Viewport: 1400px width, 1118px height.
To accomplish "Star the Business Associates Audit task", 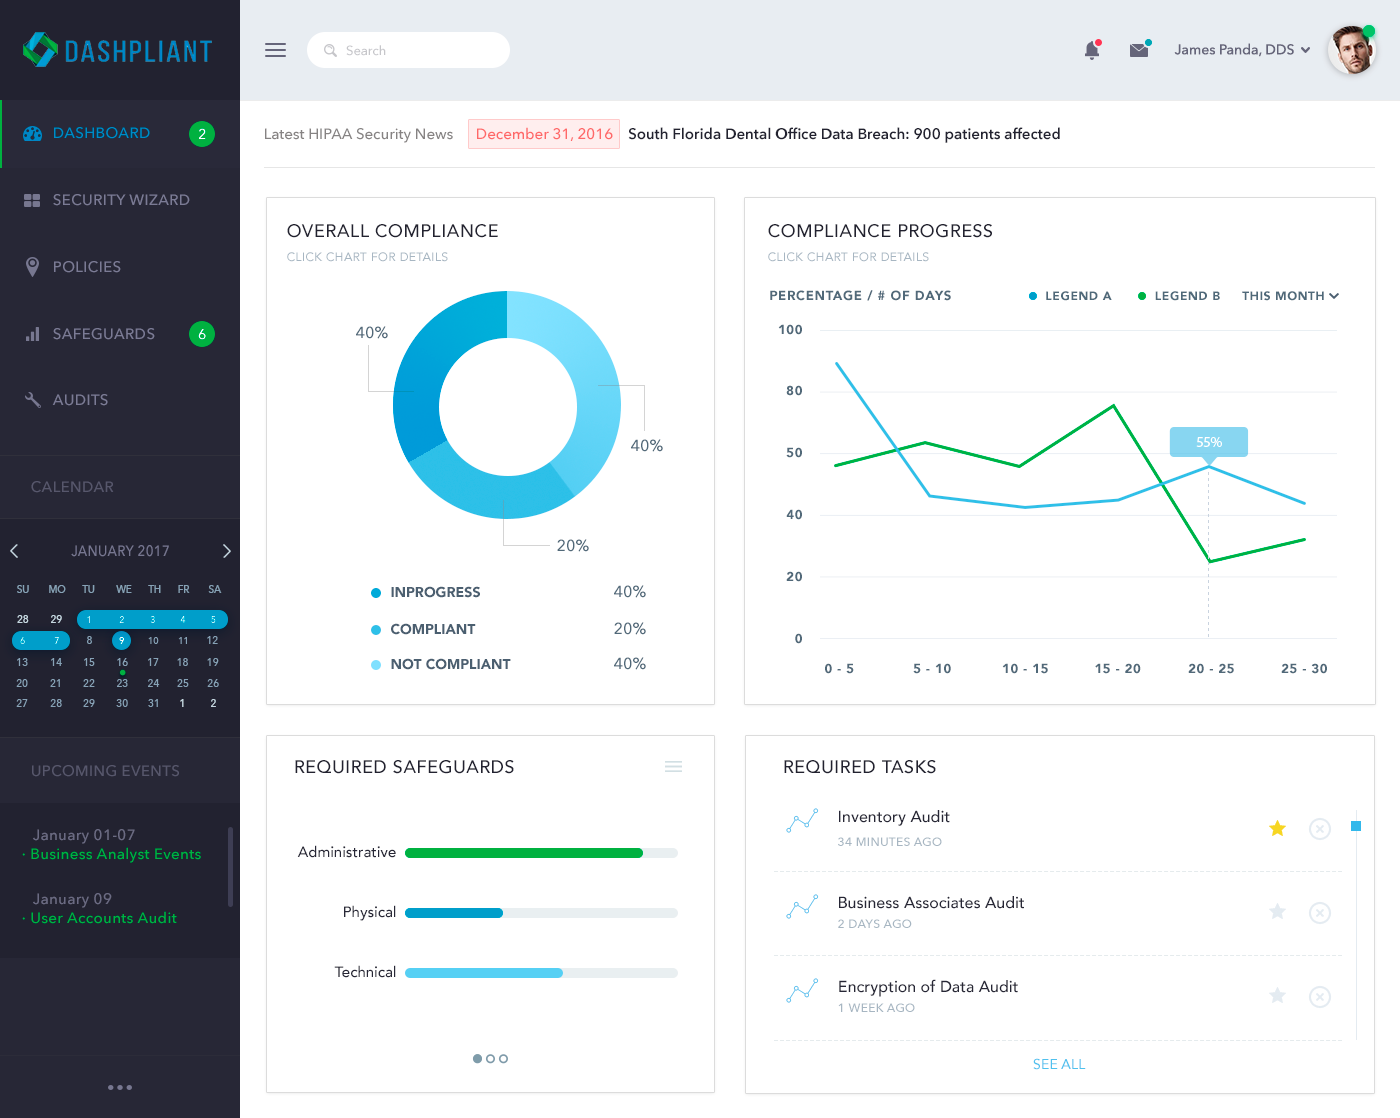I will 1277,912.
